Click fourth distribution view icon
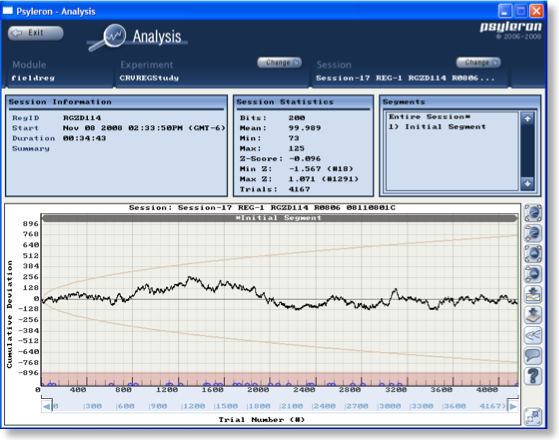The height and width of the screenshot is (440, 559). [x=533, y=274]
